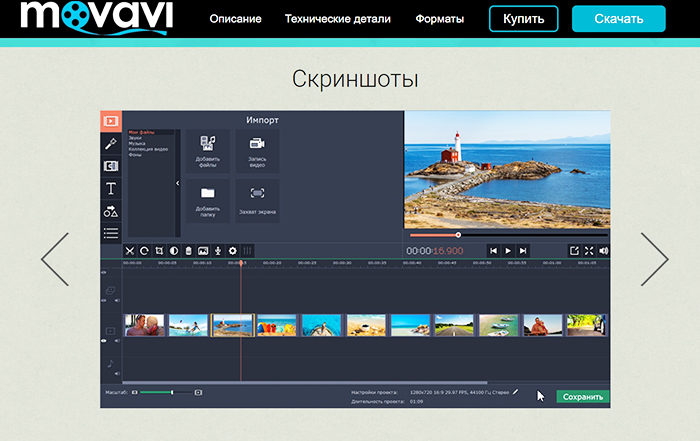Select the Crop tool icon
This screenshot has width=700, height=441.
point(159,250)
